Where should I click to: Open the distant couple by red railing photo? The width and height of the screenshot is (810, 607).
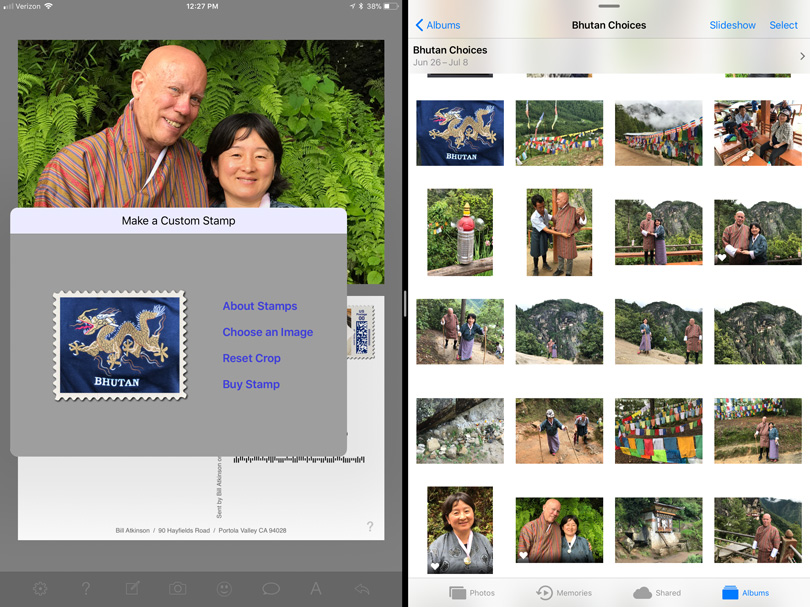(x=659, y=232)
